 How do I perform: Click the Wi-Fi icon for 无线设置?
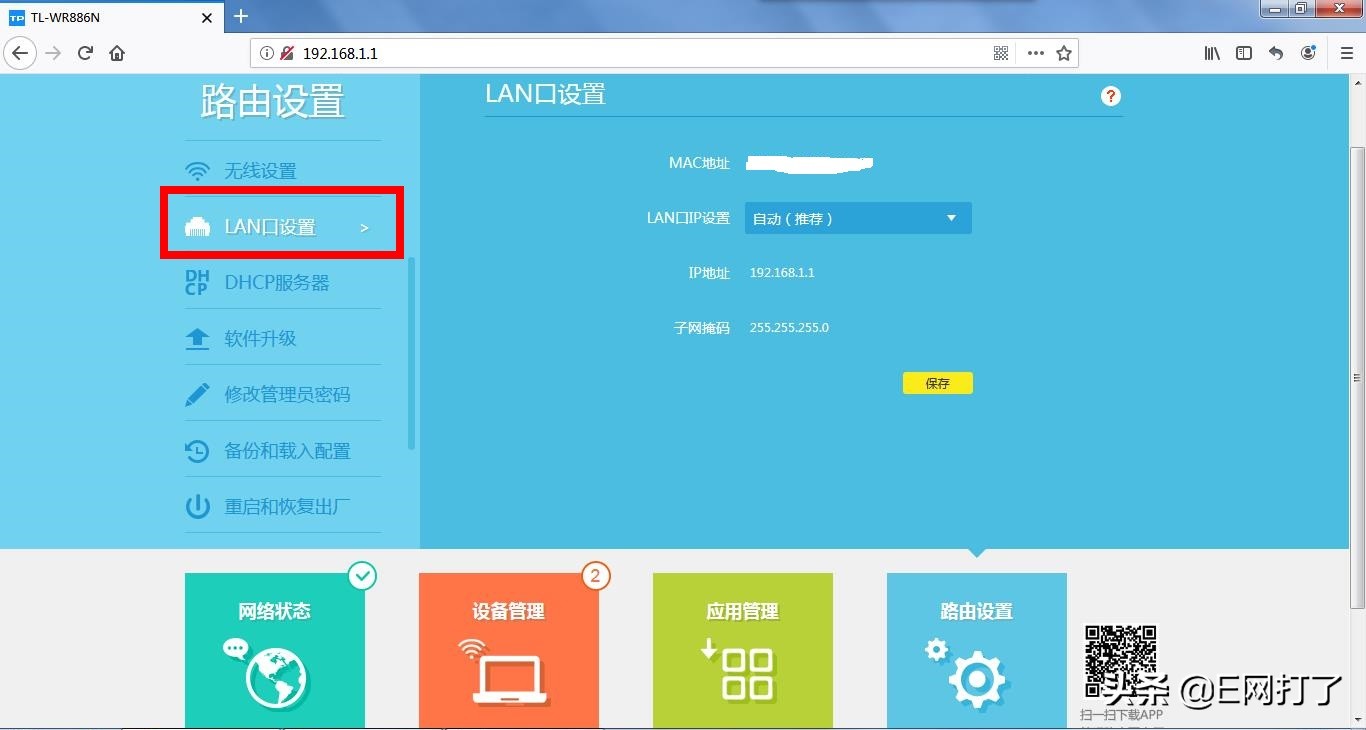(x=198, y=171)
